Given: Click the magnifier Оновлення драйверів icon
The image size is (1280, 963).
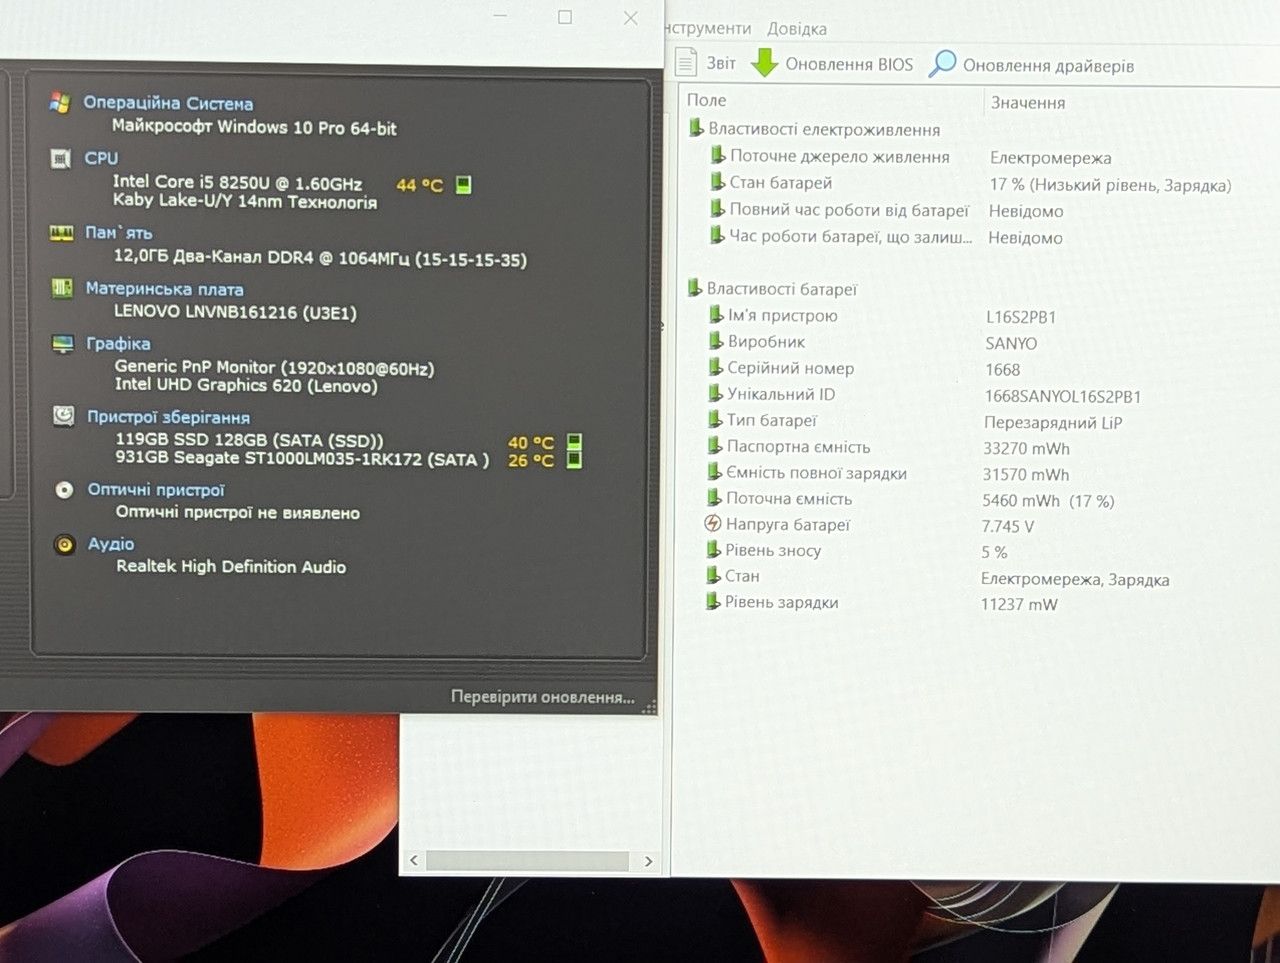Looking at the screenshot, I should [x=942, y=63].
